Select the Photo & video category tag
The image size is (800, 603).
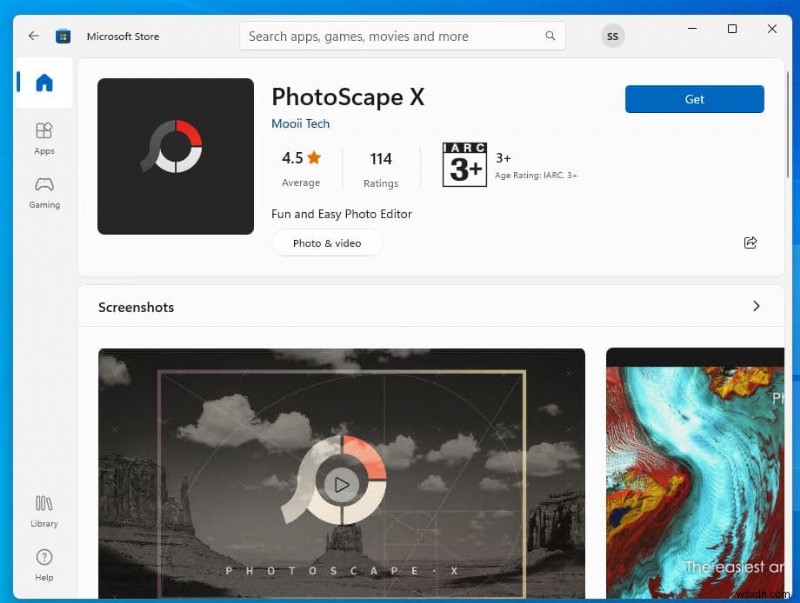[326, 243]
